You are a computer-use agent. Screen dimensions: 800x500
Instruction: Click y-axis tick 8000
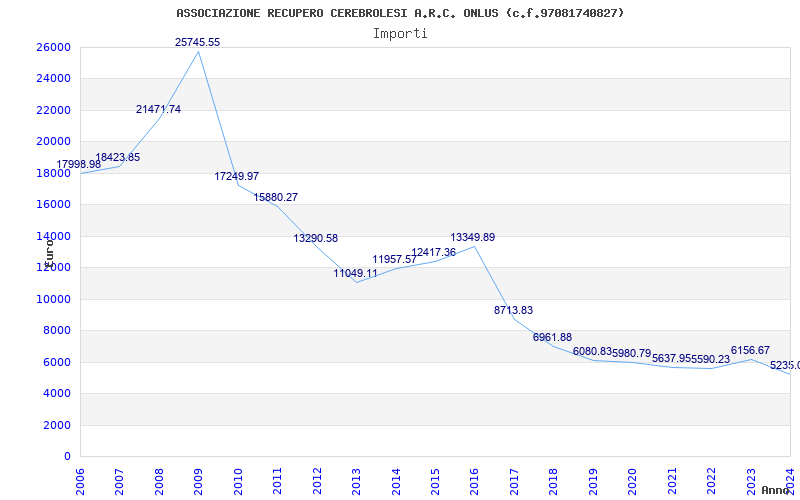click(x=57, y=330)
